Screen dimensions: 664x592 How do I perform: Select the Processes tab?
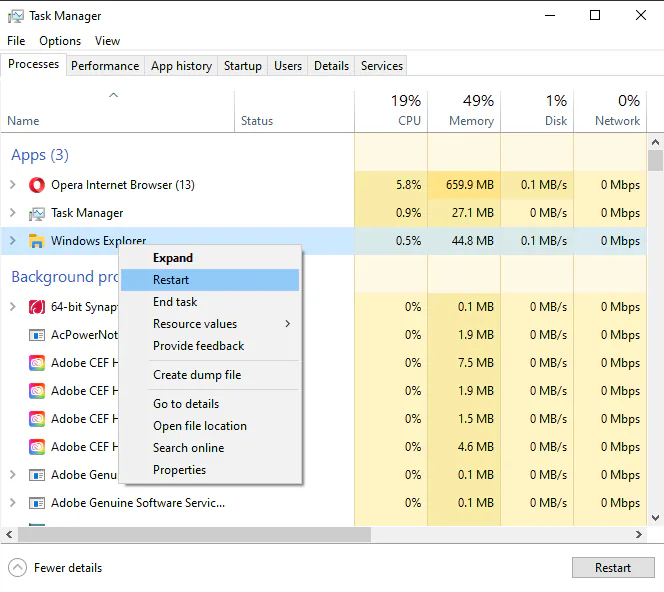33,64
